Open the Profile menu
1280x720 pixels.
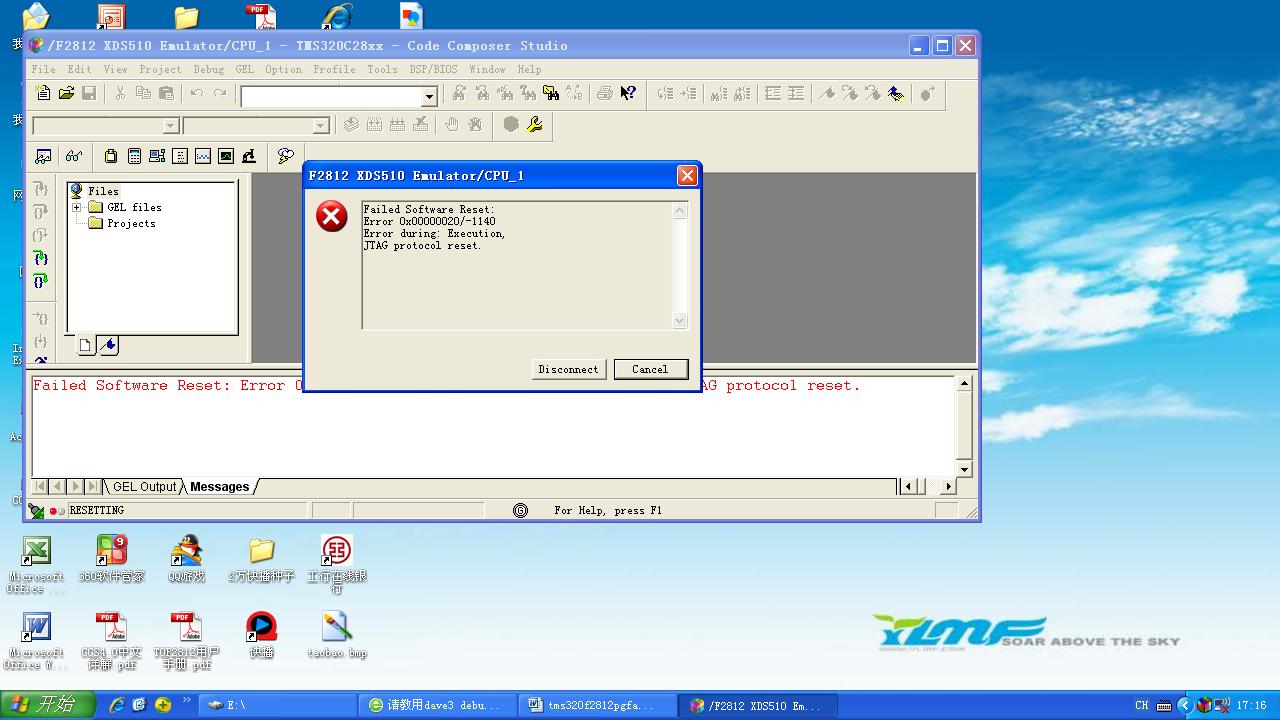[x=334, y=69]
